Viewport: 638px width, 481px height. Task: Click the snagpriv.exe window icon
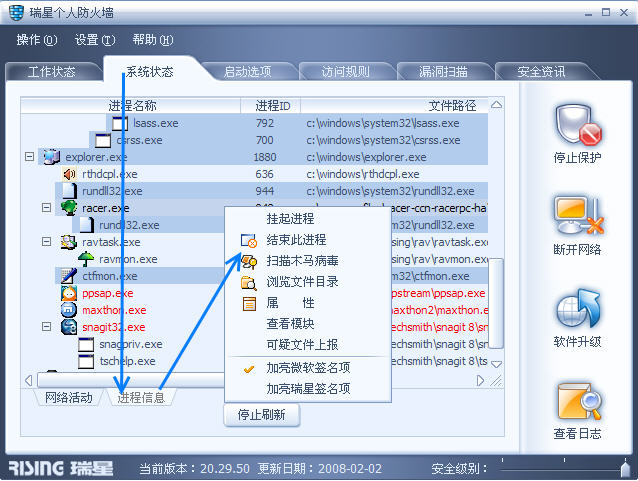(x=86, y=344)
